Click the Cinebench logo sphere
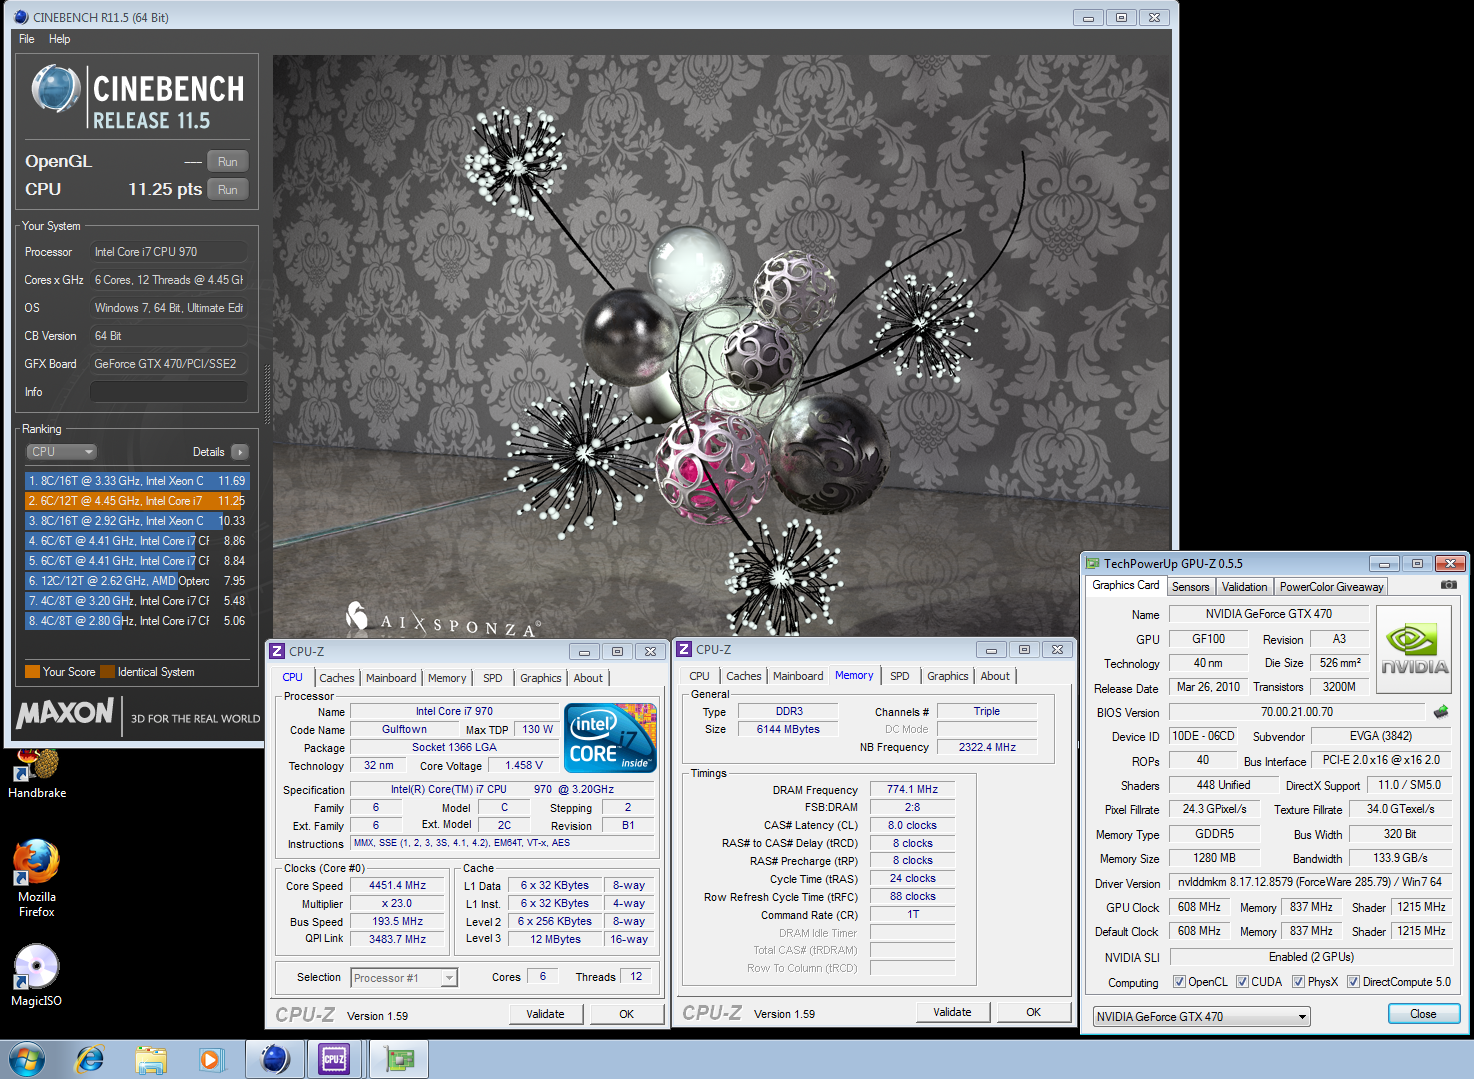Viewport: 1474px width, 1079px height. click(x=55, y=88)
